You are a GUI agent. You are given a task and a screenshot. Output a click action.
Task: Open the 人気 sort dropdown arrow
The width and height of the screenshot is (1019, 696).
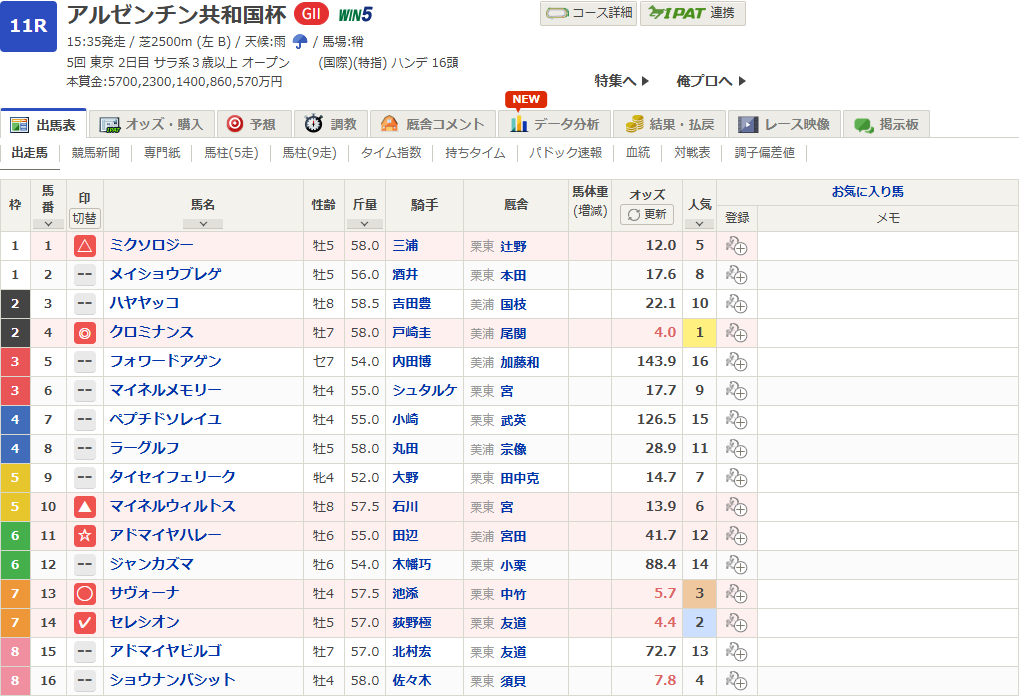[699, 224]
